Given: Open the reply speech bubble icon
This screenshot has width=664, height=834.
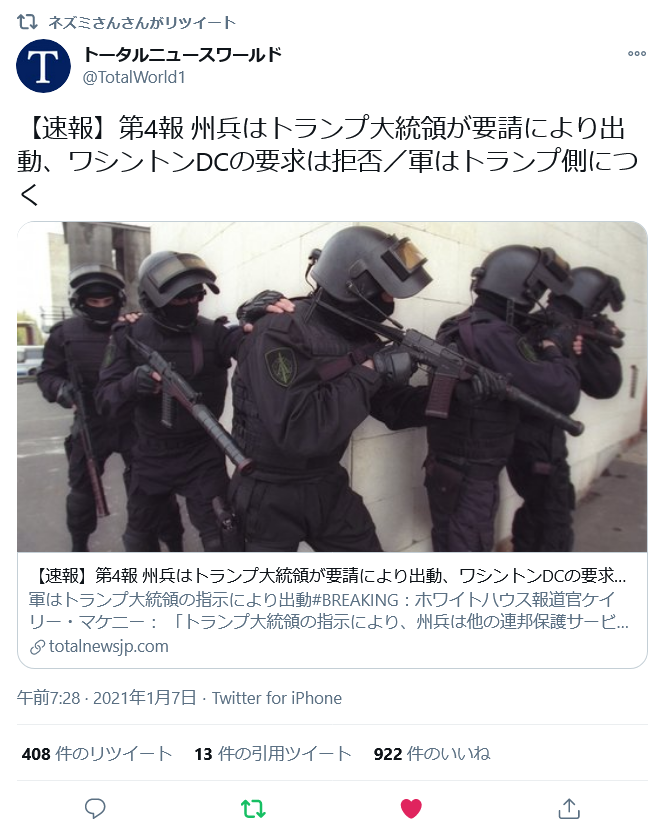Looking at the screenshot, I should pos(95,808).
